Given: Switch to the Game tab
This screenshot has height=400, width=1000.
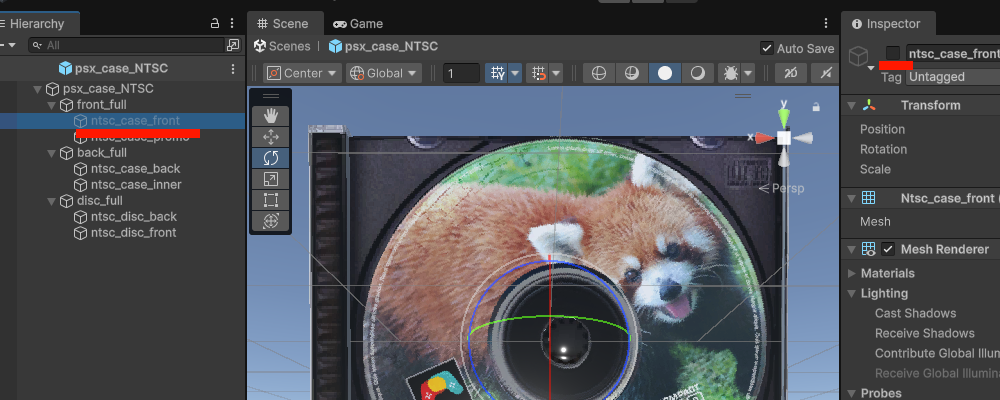Looking at the screenshot, I should pos(358,23).
